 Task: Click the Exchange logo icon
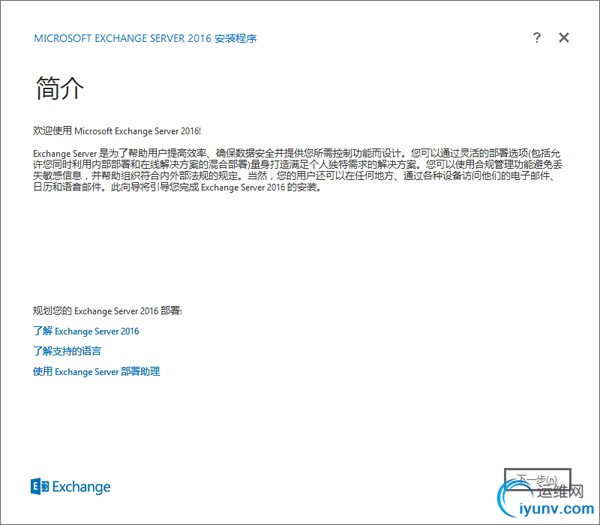pyautogui.click(x=40, y=487)
